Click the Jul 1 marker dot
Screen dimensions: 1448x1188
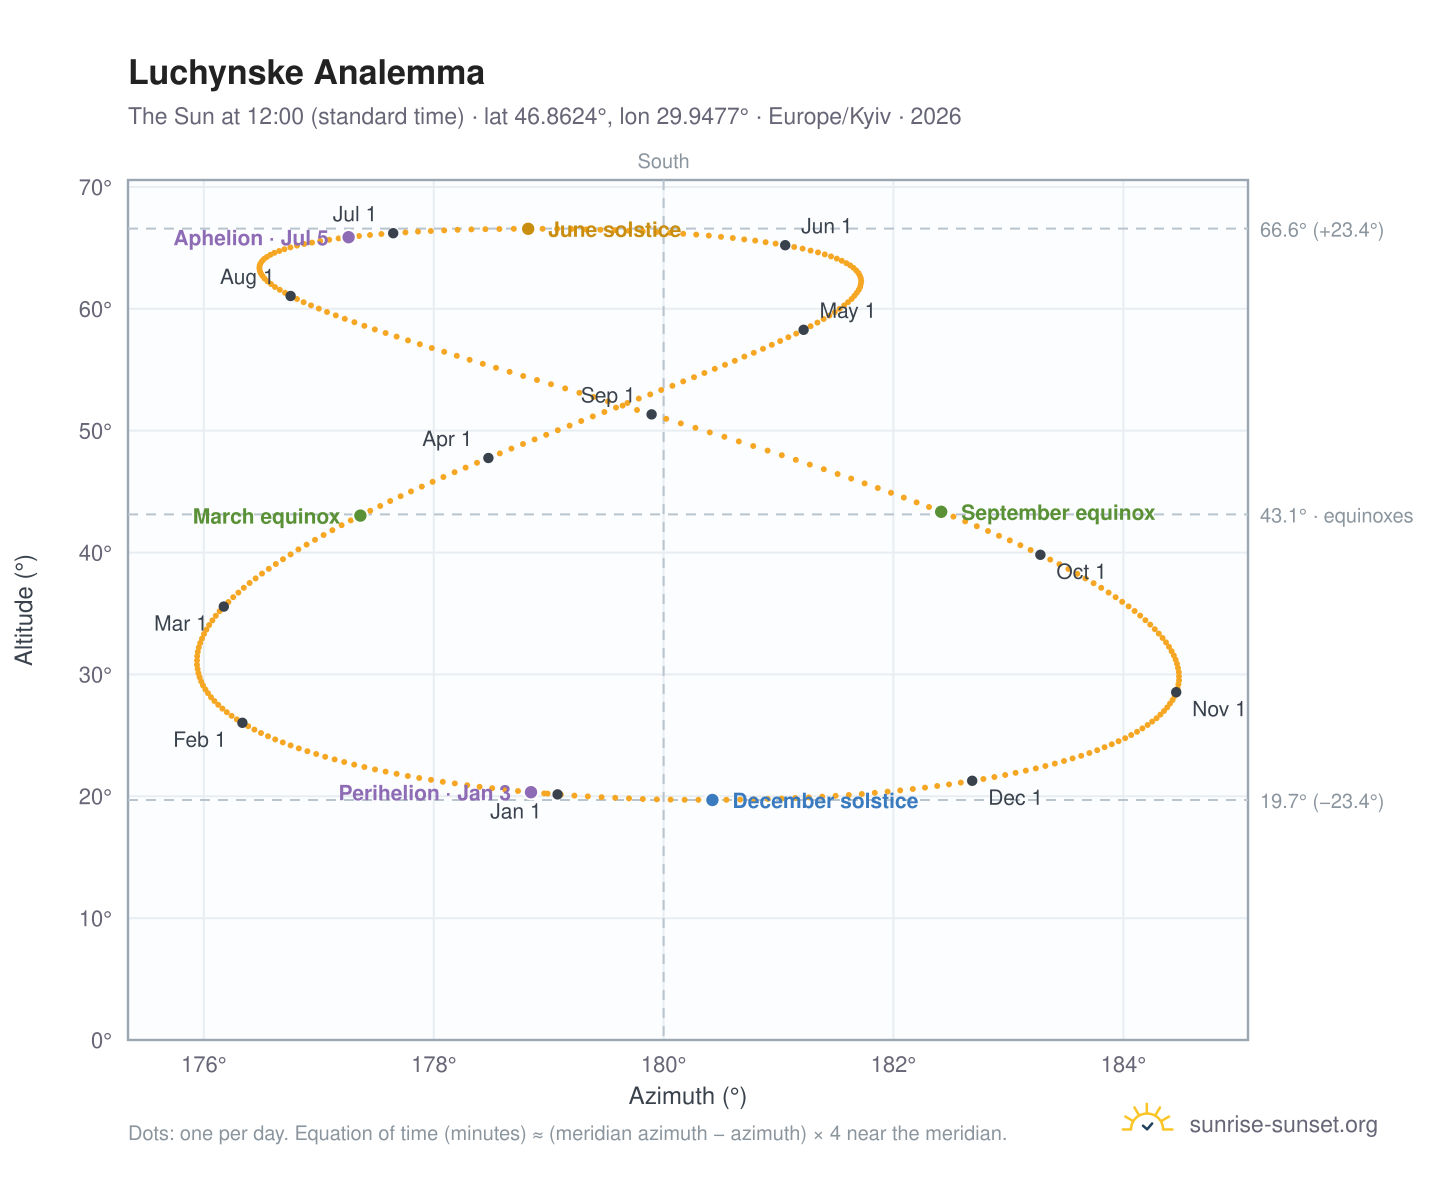click(x=393, y=233)
